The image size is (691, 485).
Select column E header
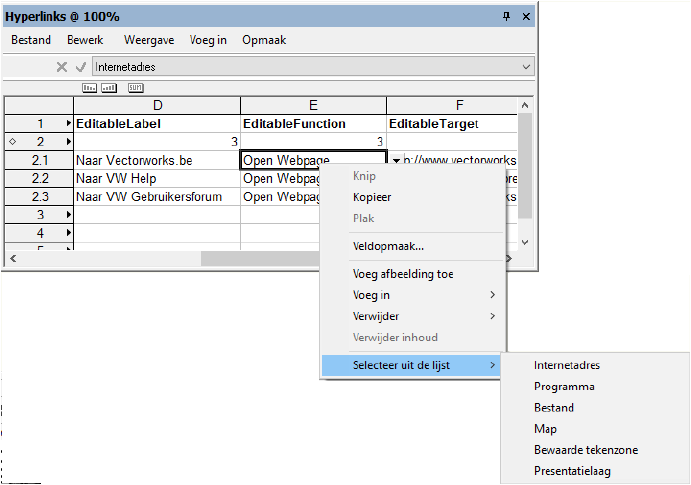313,106
